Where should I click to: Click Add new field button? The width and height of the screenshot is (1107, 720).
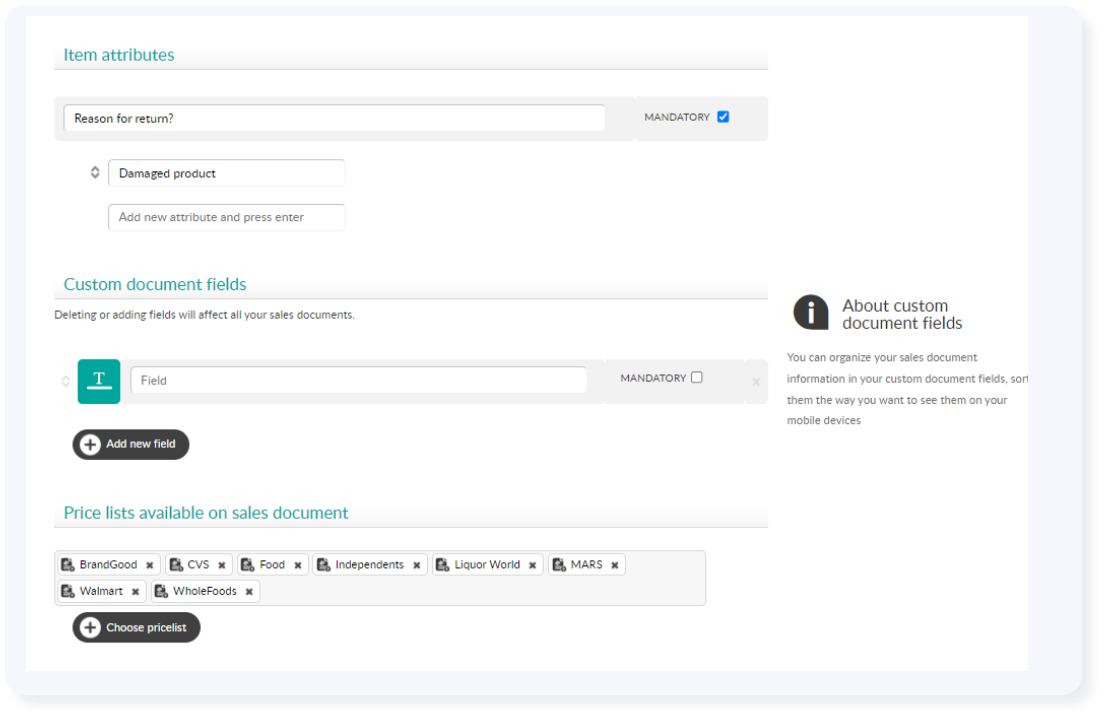(131, 445)
